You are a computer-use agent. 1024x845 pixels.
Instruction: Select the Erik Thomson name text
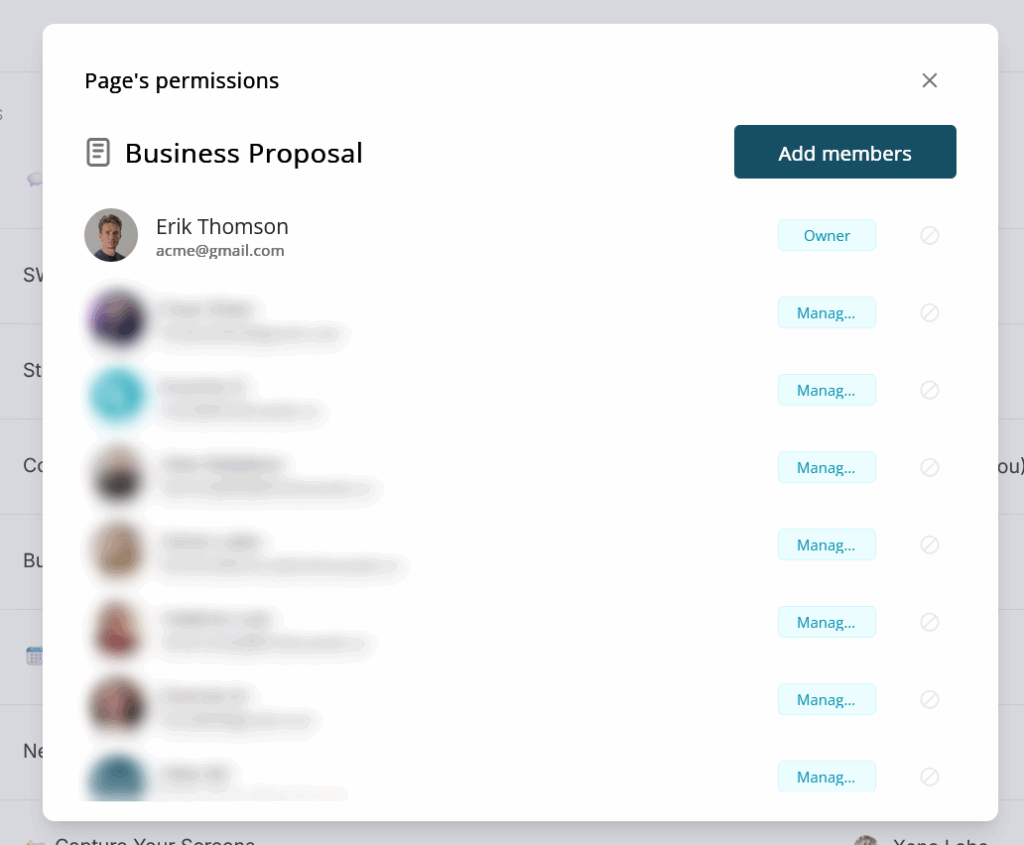[x=222, y=227]
